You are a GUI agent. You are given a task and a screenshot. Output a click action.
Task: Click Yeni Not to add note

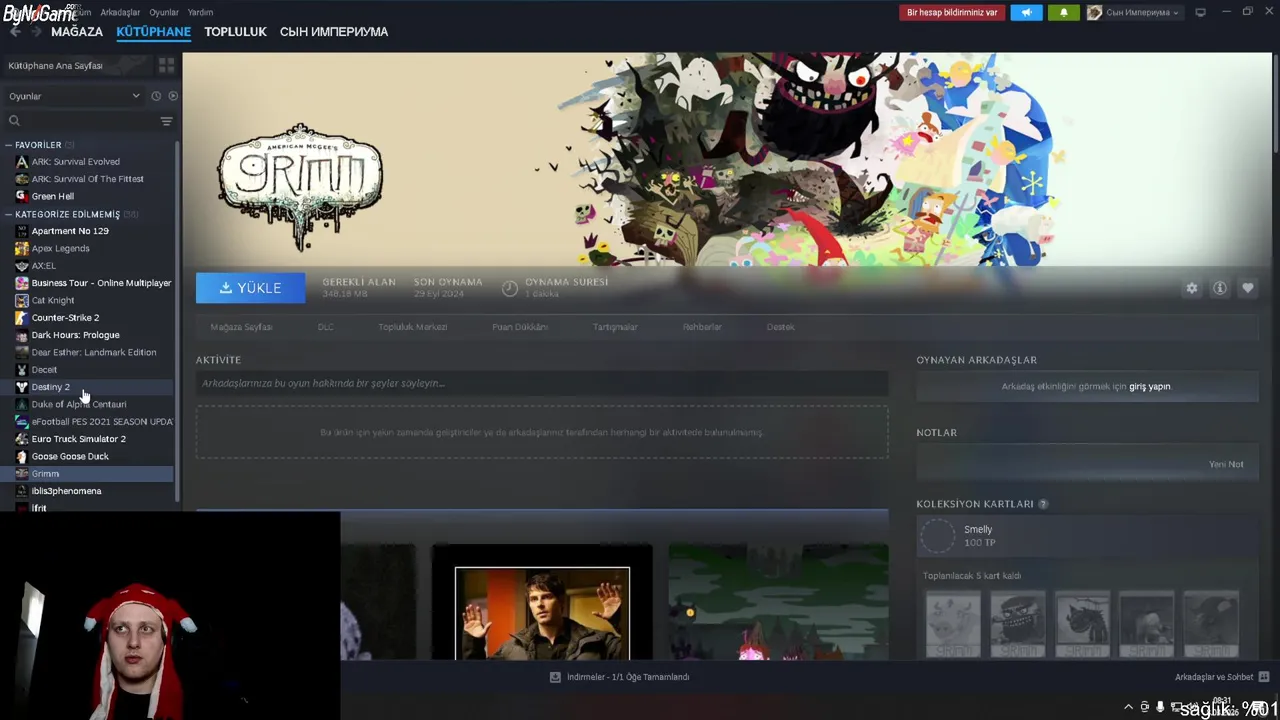pyautogui.click(x=1226, y=464)
